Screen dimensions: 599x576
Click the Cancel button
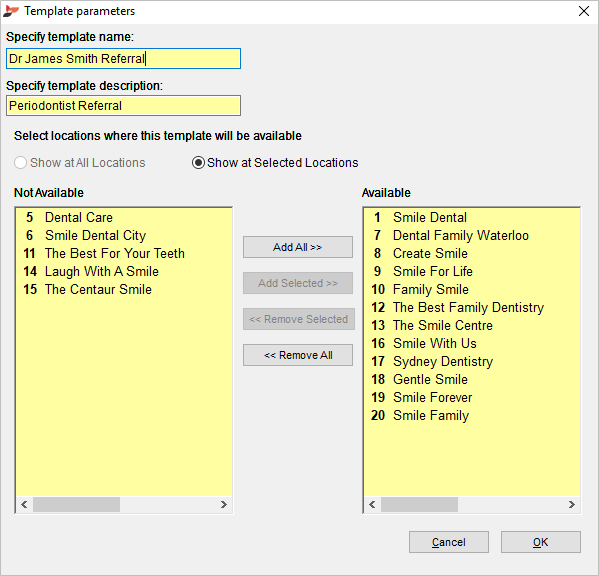[x=448, y=542]
